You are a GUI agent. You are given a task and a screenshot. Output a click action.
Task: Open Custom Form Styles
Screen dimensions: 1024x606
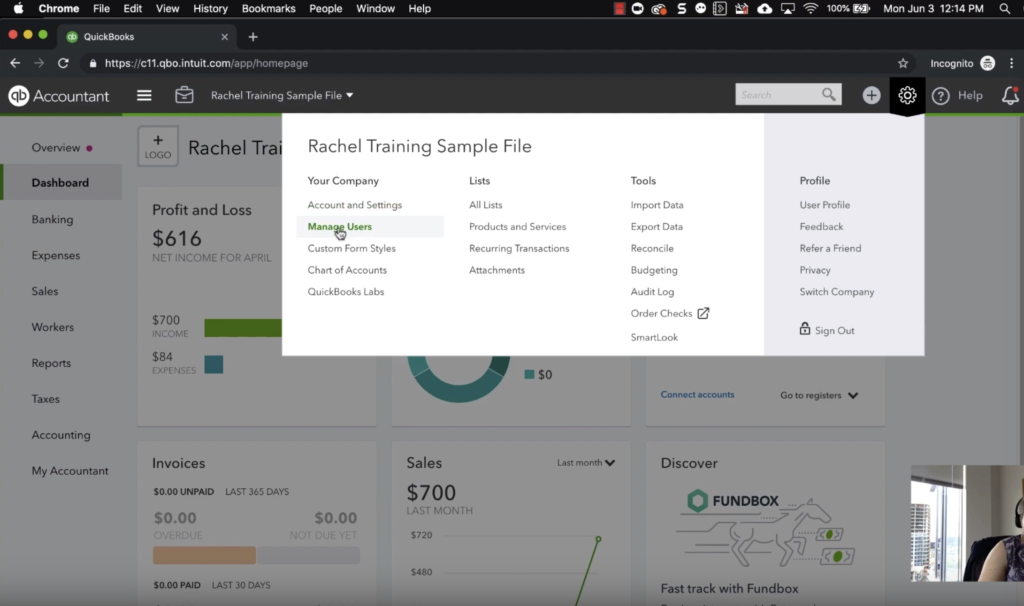351,248
